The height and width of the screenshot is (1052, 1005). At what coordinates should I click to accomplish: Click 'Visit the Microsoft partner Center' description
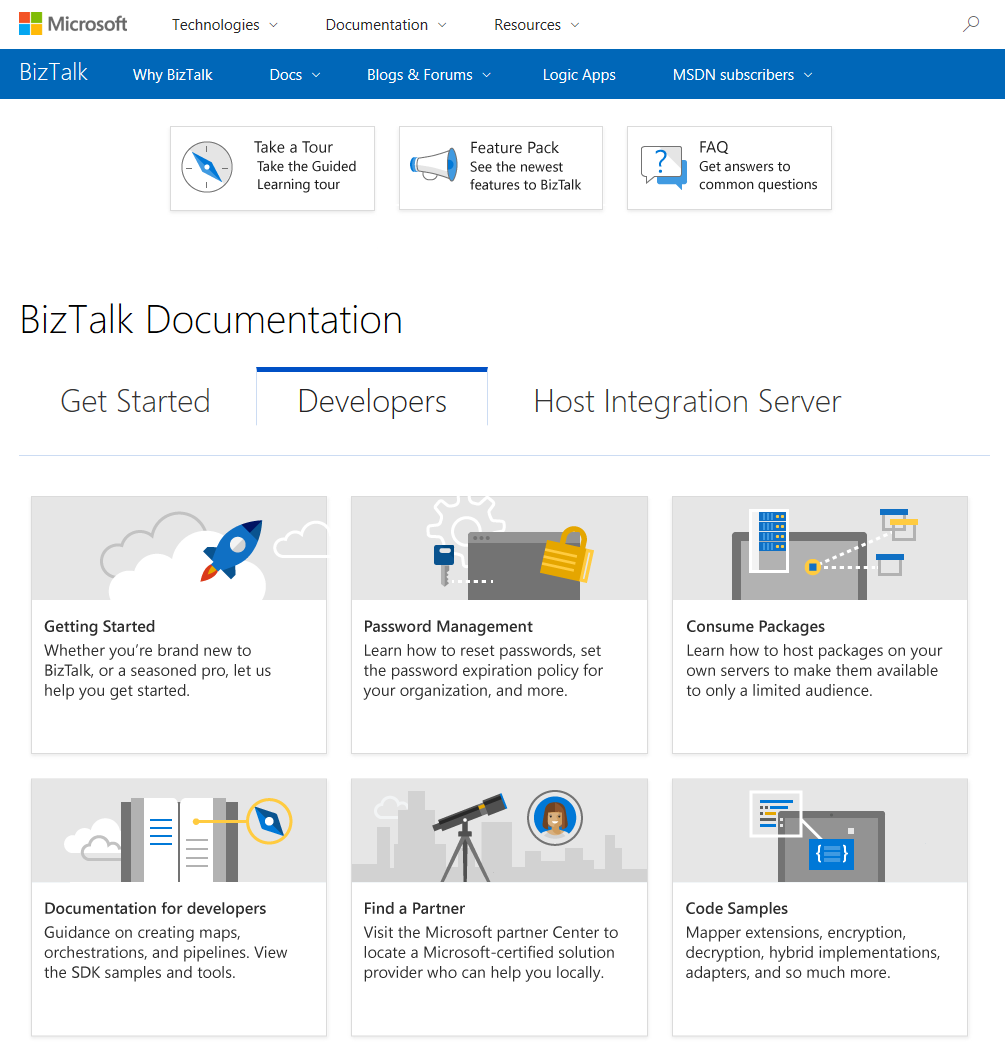point(490,952)
